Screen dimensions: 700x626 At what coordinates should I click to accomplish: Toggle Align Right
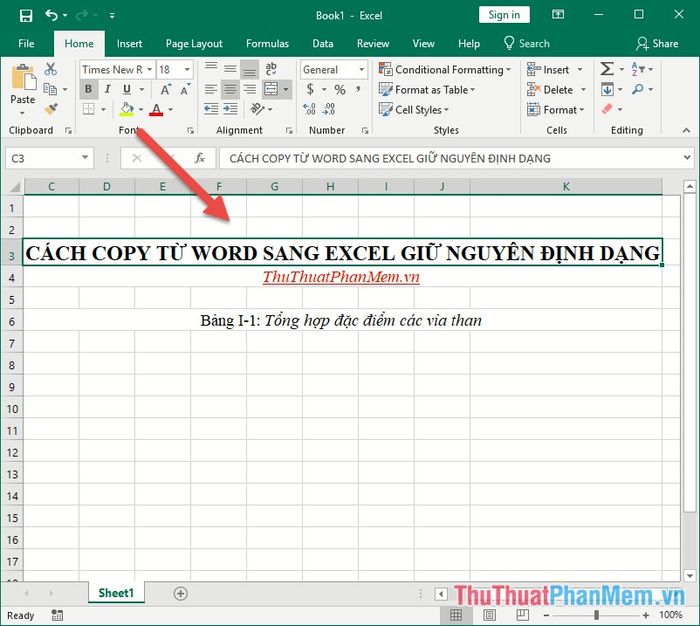click(x=250, y=89)
